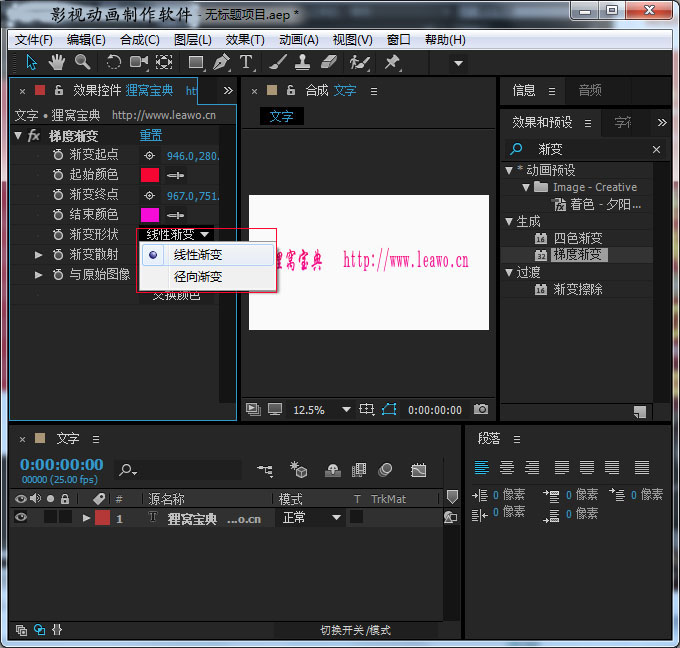Click the 0:00:00:00 timeline timecode
This screenshot has width=680, height=648.
[x=62, y=465]
